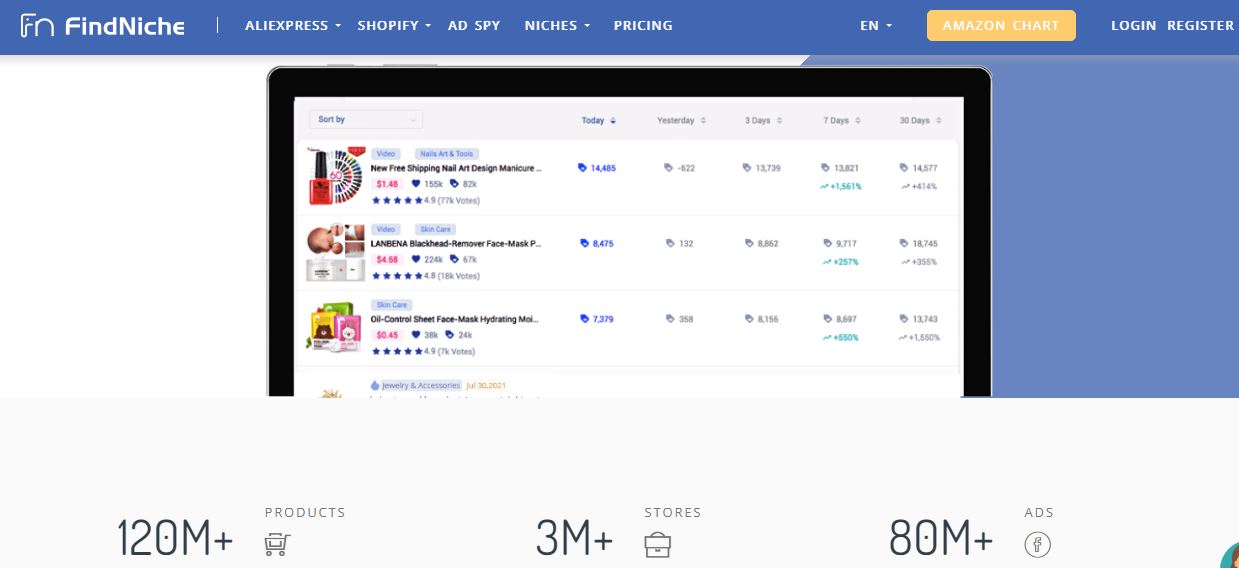
Task: Open LANBENA Blackhead-Remover Face-Mask title
Action: 456,243
